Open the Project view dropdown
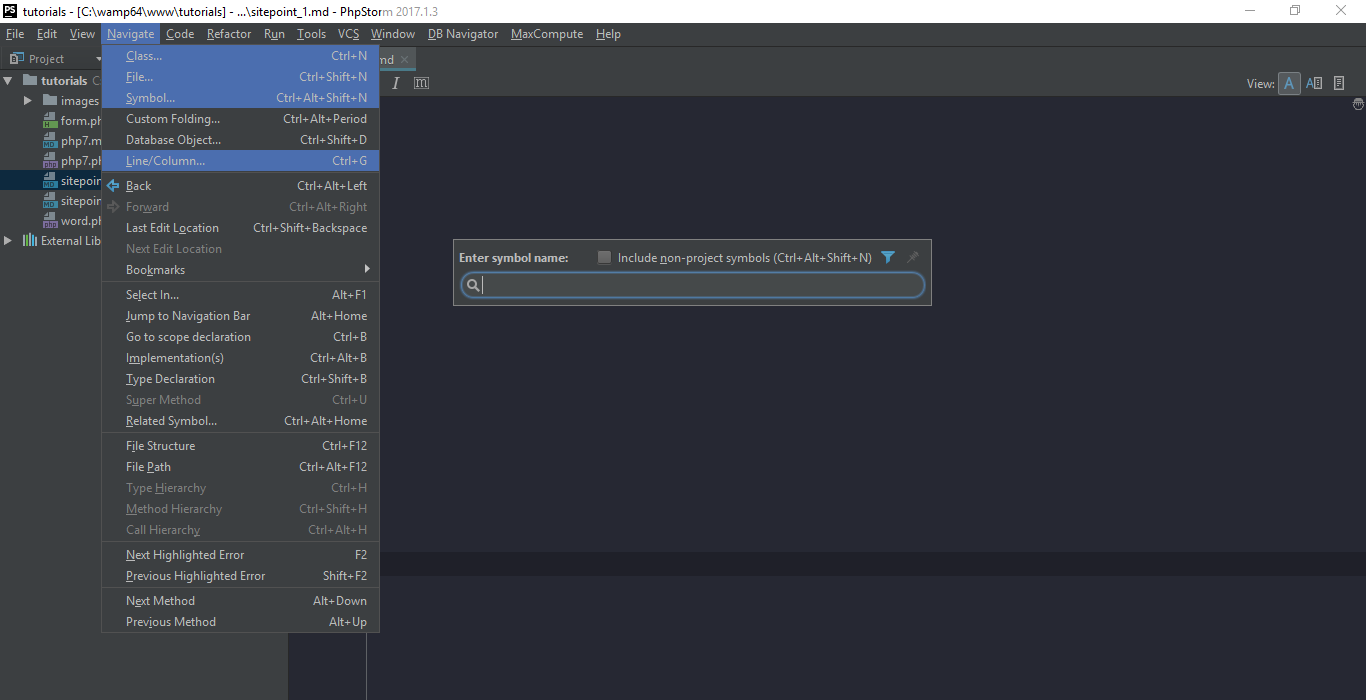This screenshot has width=1366, height=700. (98, 59)
